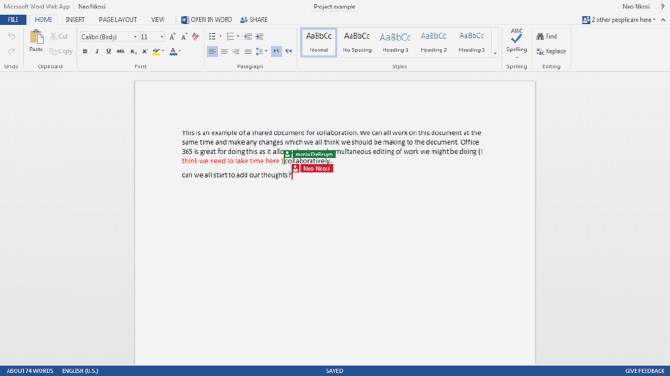Apply numbered list

(230, 37)
